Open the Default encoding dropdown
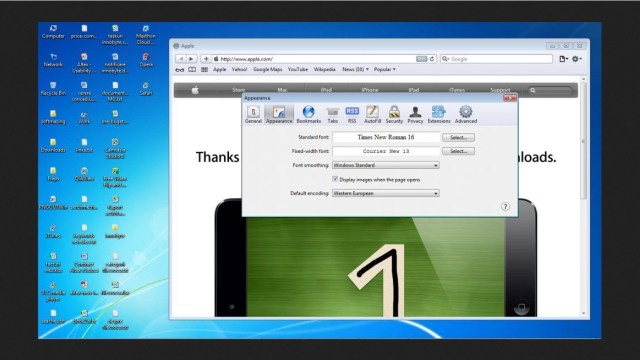The height and width of the screenshot is (360, 640). point(386,193)
